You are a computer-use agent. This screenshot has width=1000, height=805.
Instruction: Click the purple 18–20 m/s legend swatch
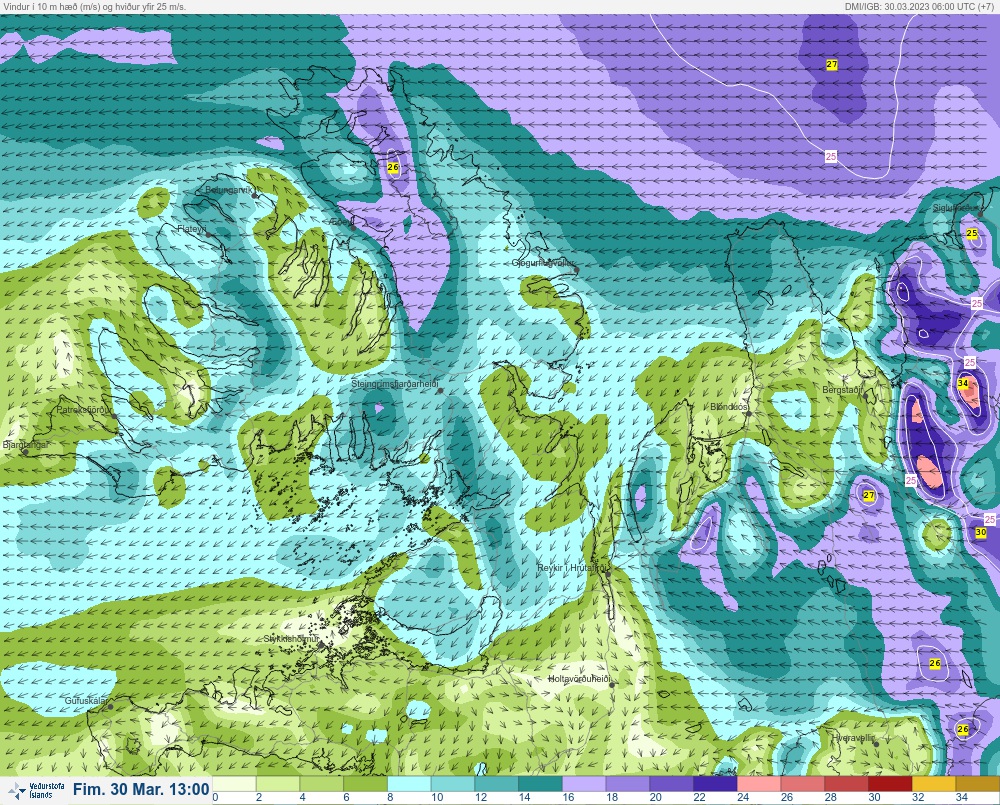tap(628, 784)
